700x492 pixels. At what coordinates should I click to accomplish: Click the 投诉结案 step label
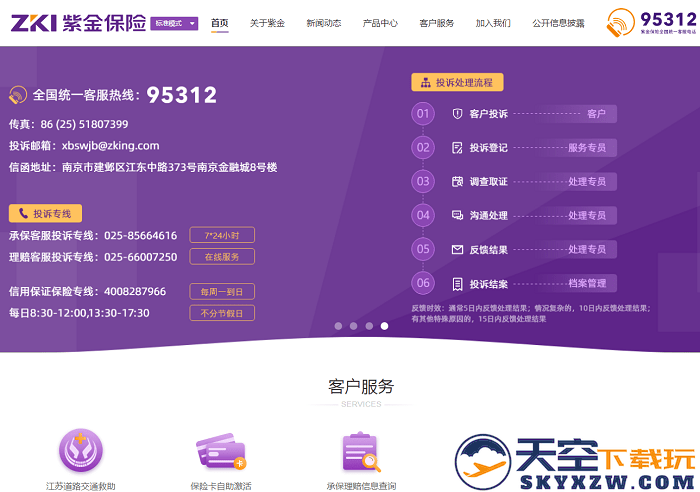(x=488, y=284)
